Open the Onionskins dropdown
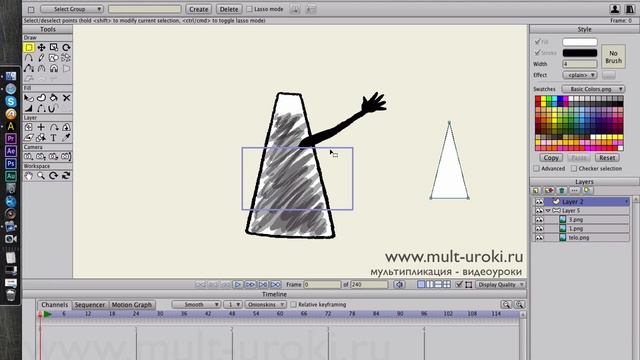The width and height of the screenshot is (640, 360). (265, 304)
